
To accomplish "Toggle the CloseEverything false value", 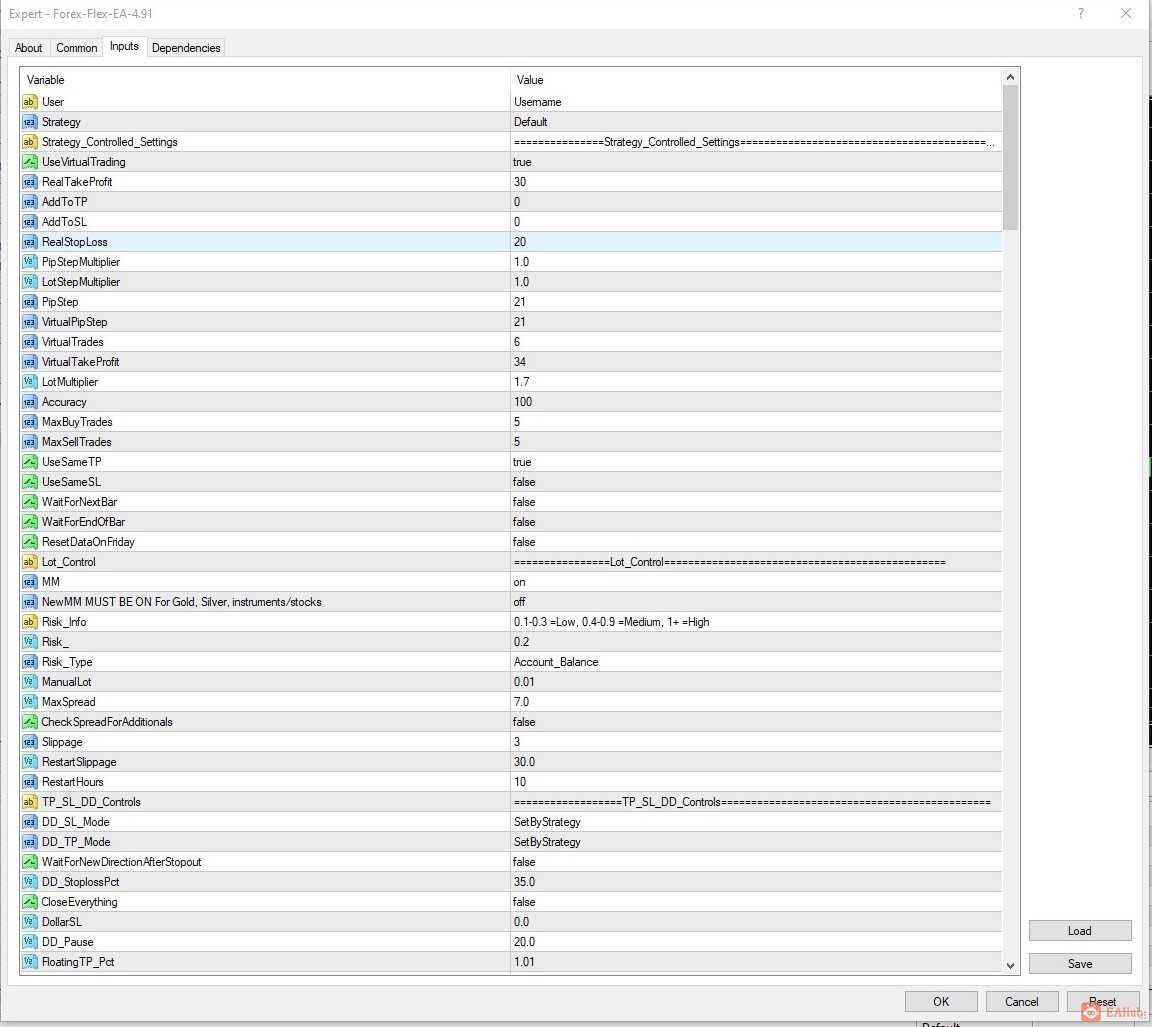I will point(755,901).
